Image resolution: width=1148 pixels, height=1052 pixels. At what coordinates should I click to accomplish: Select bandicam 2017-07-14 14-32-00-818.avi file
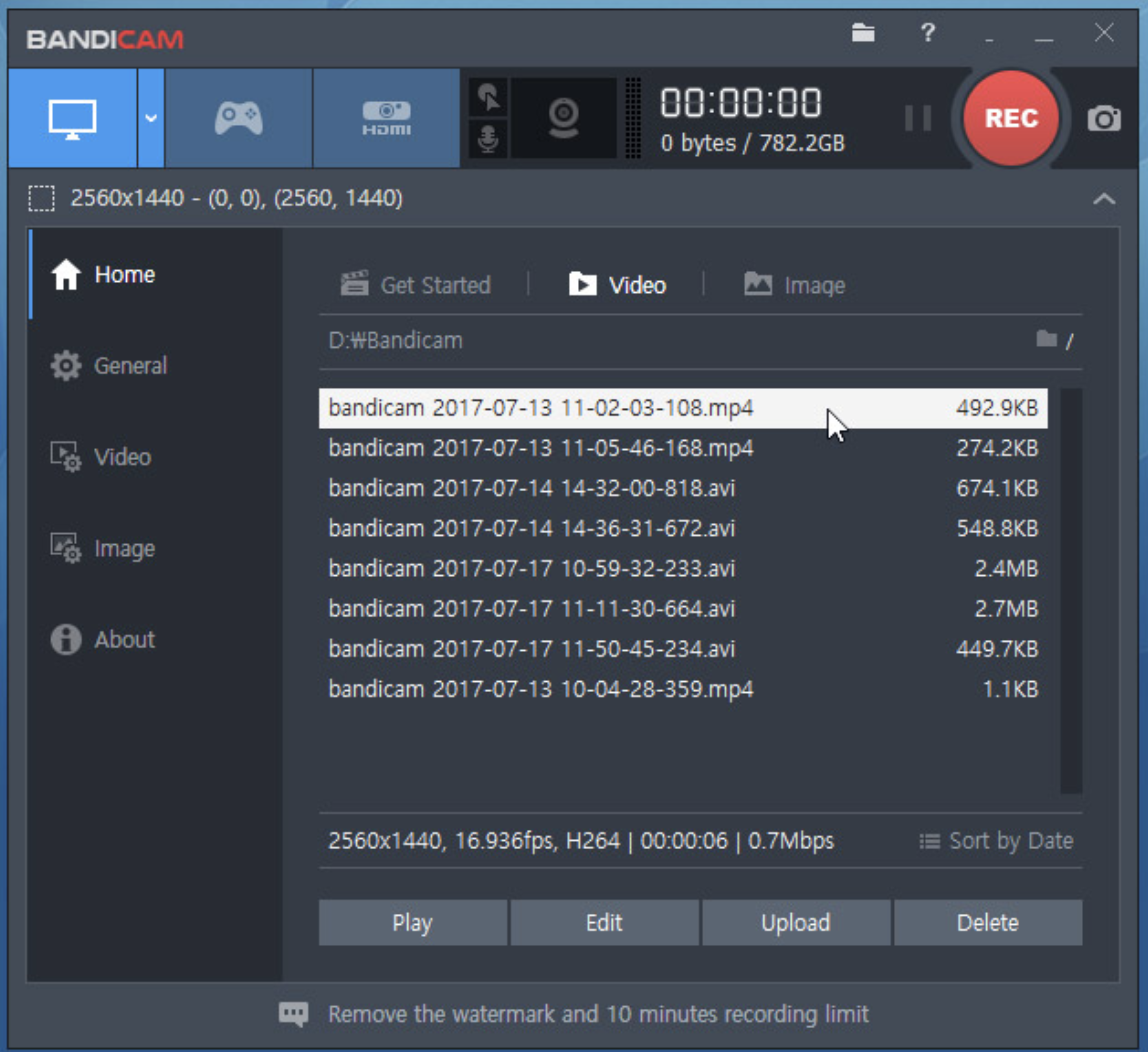tap(683, 488)
